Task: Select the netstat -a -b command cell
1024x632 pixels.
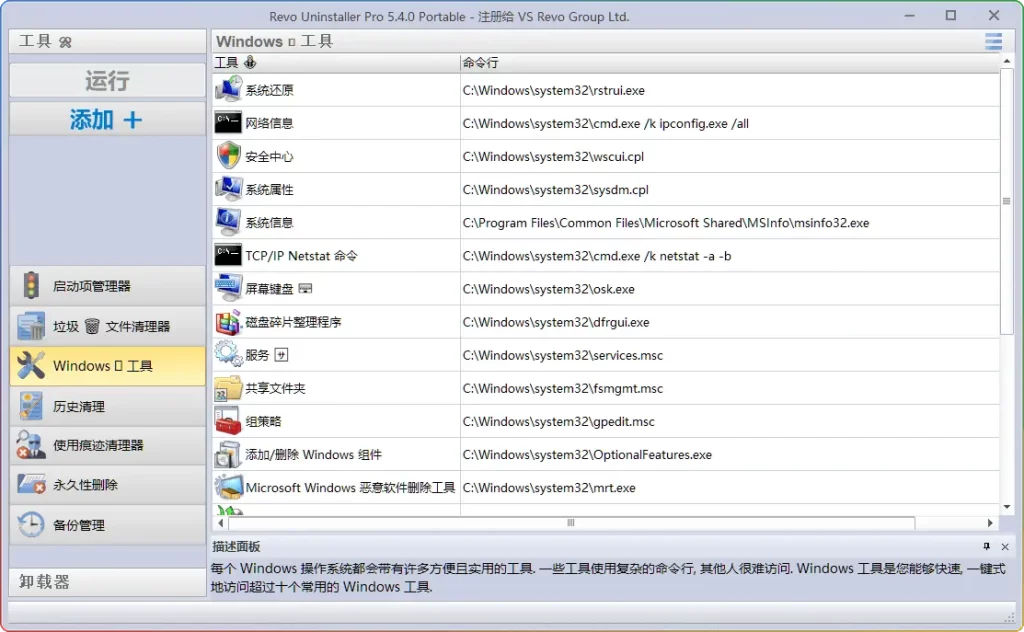Action: [729, 256]
